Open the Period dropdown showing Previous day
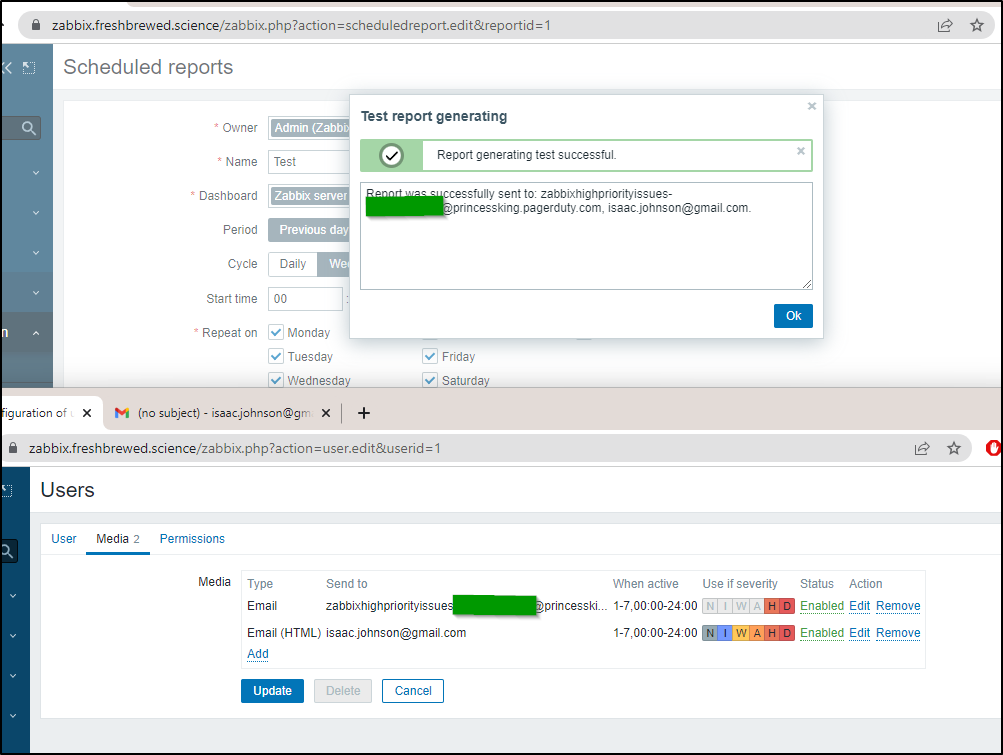The height and width of the screenshot is (755, 1003). pyautogui.click(x=309, y=230)
